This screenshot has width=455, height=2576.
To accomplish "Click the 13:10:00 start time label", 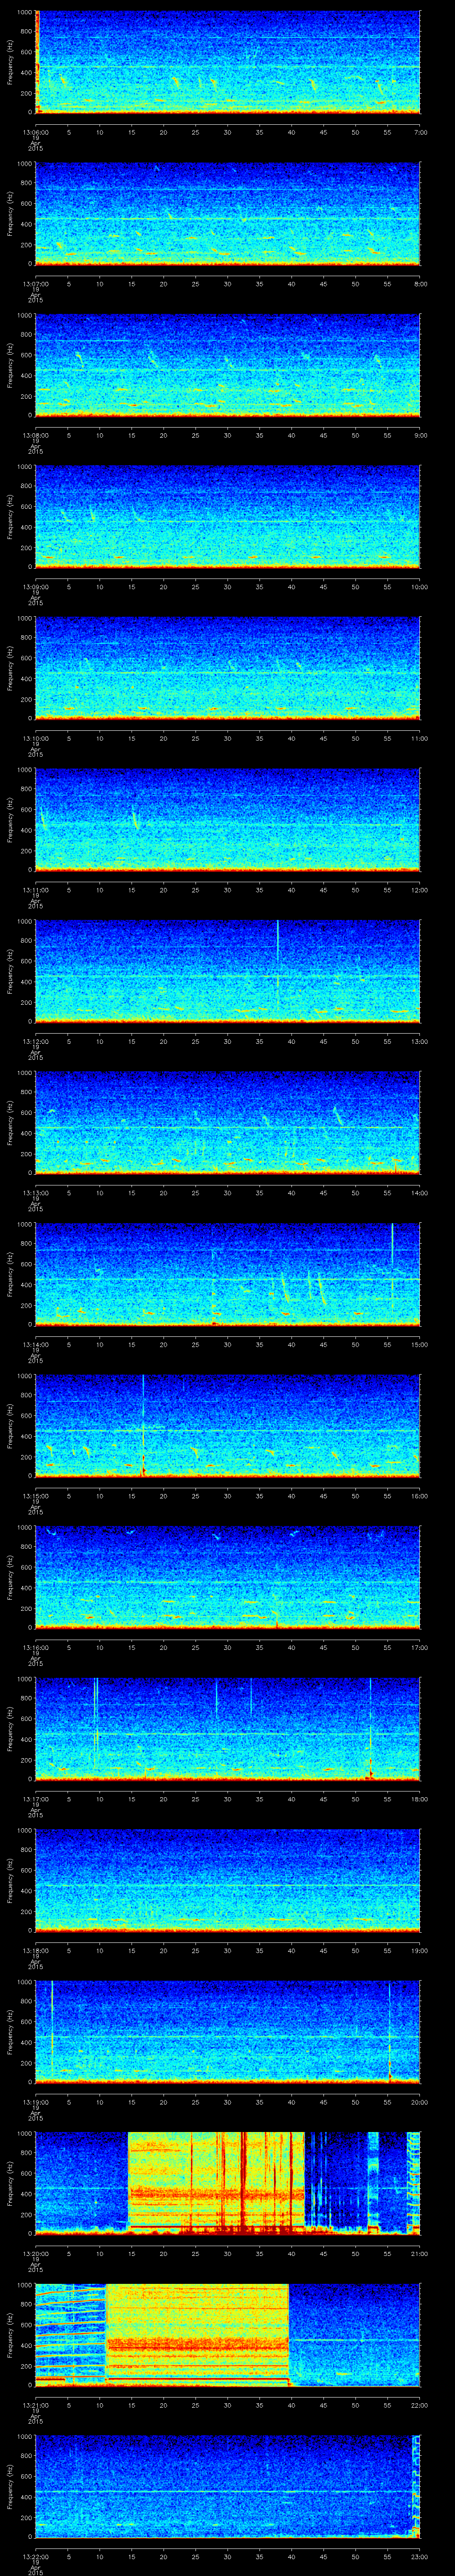I will (35, 738).
